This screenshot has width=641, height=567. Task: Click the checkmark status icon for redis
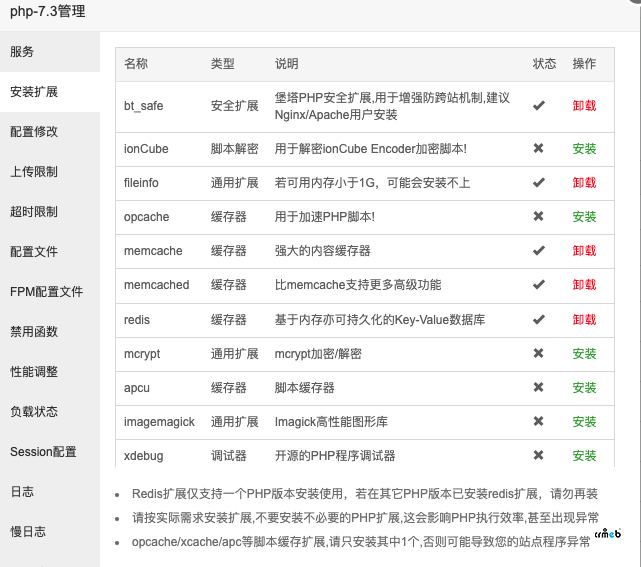[x=539, y=320]
